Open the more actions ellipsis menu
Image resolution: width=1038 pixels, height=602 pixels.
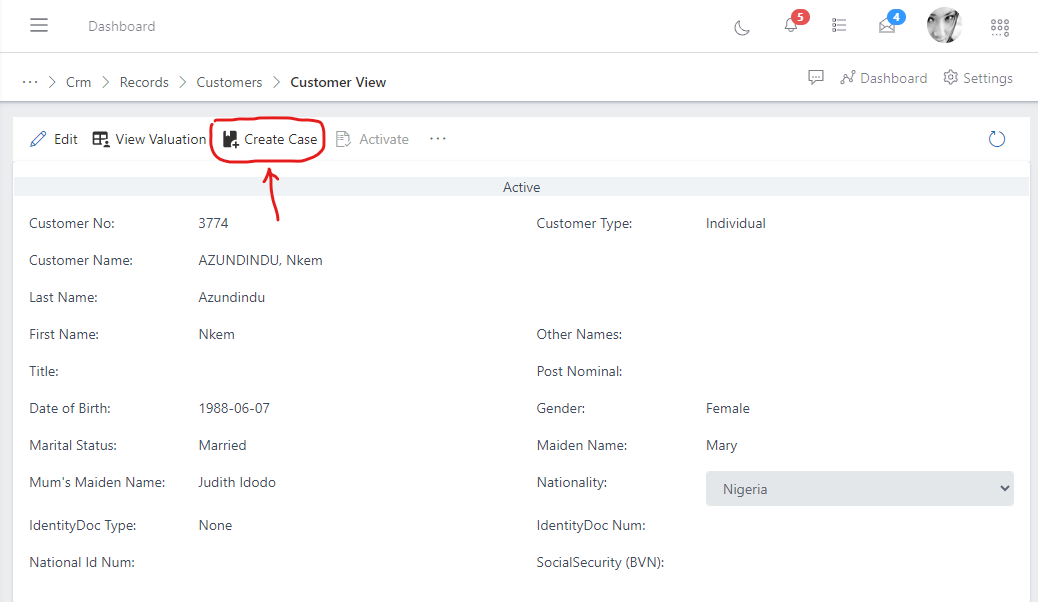[x=437, y=139]
